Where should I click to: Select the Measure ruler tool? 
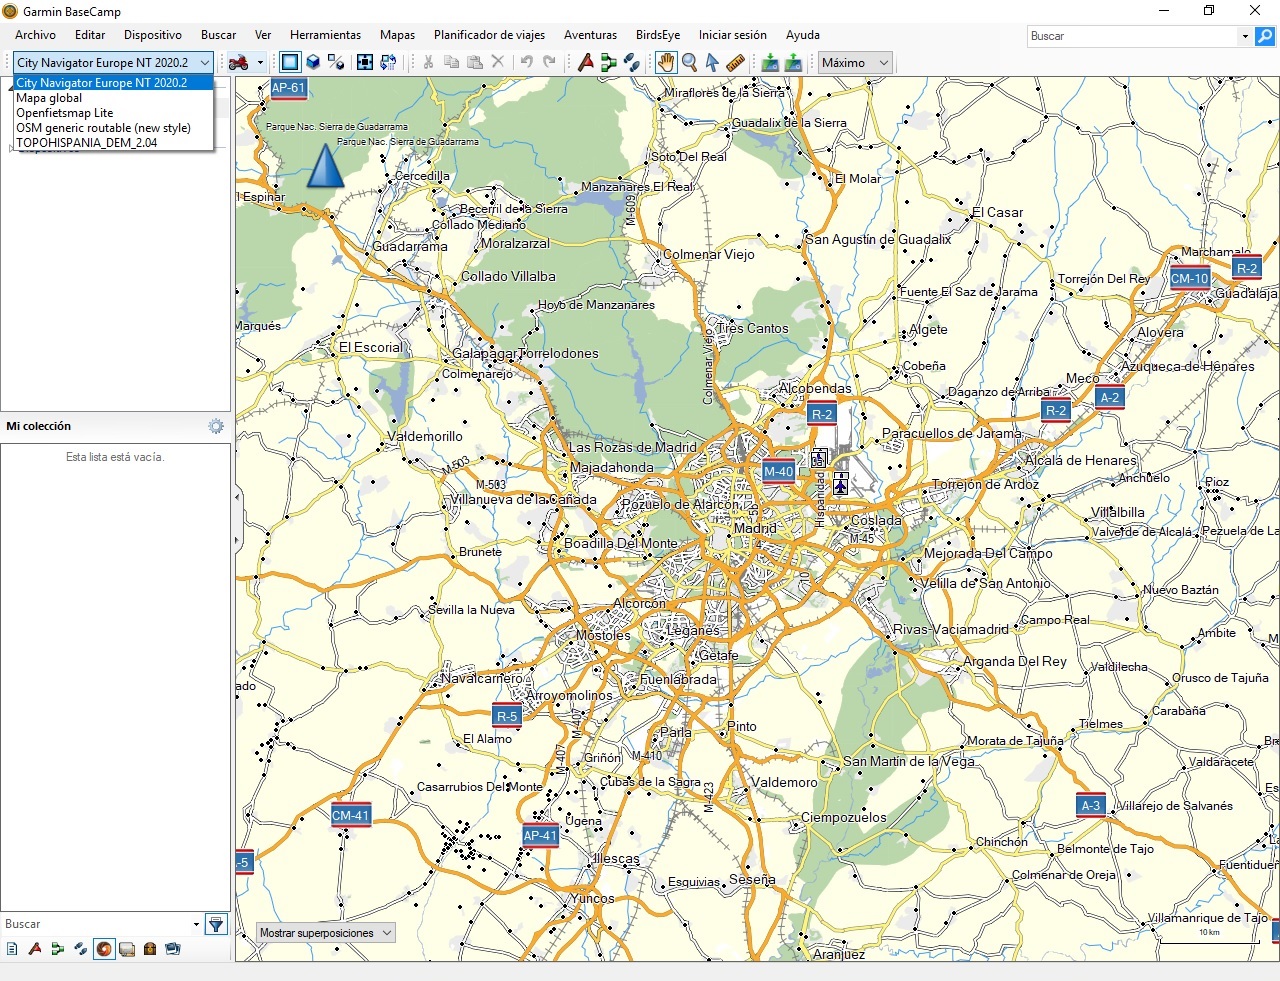[735, 62]
